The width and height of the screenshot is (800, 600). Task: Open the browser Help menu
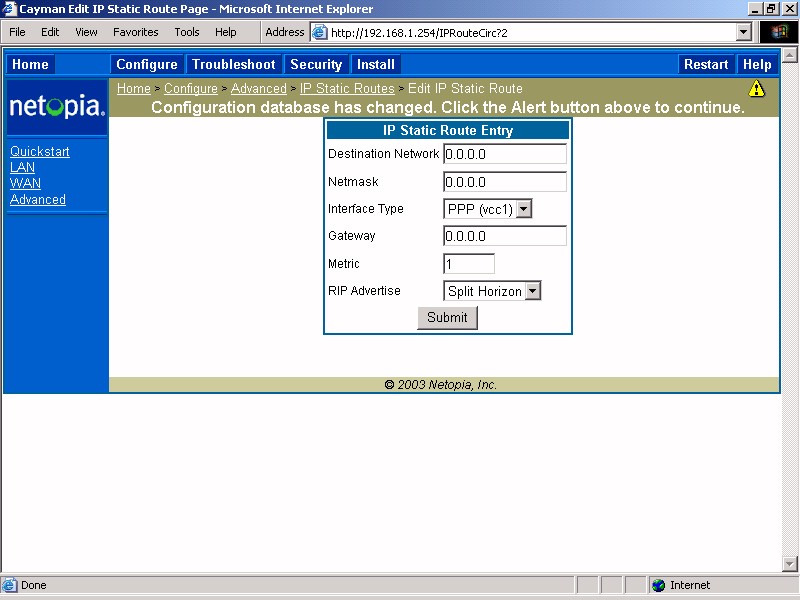[226, 32]
